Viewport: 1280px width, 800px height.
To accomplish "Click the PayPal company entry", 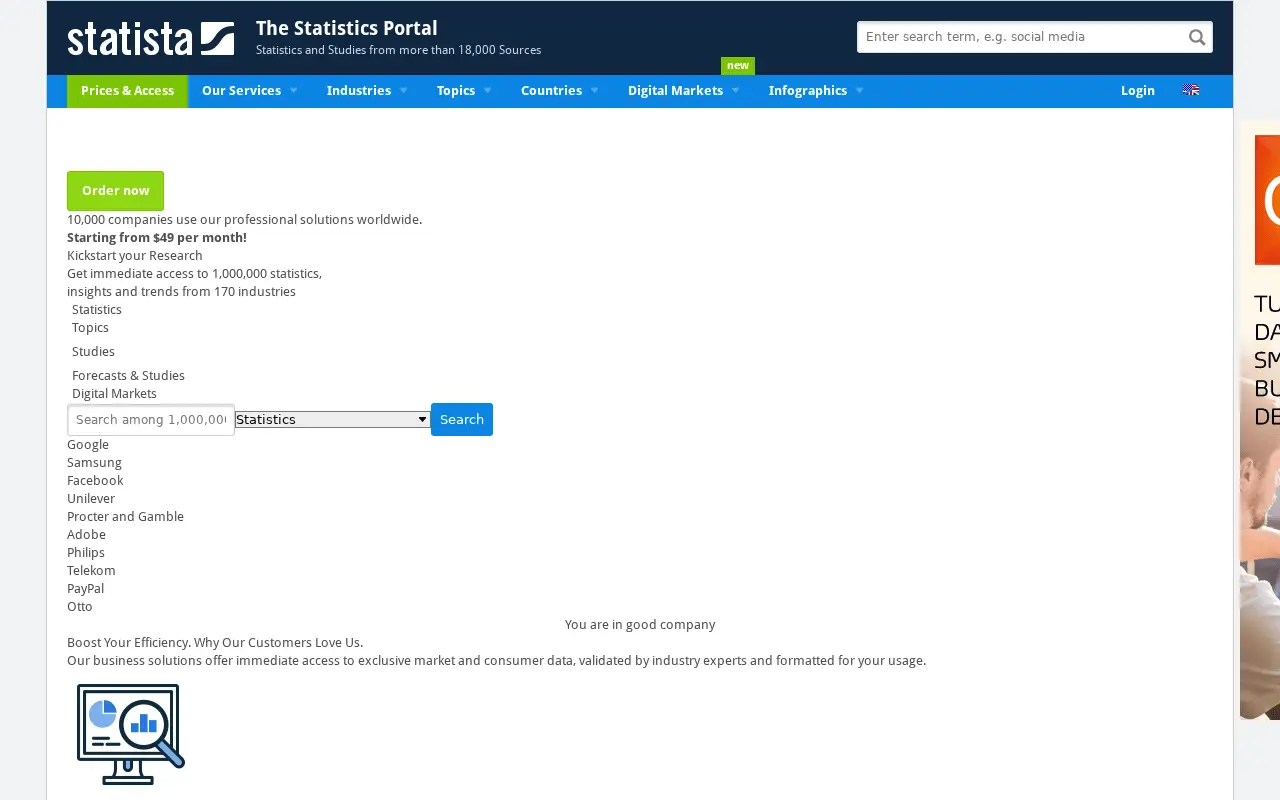I will [x=85, y=589].
